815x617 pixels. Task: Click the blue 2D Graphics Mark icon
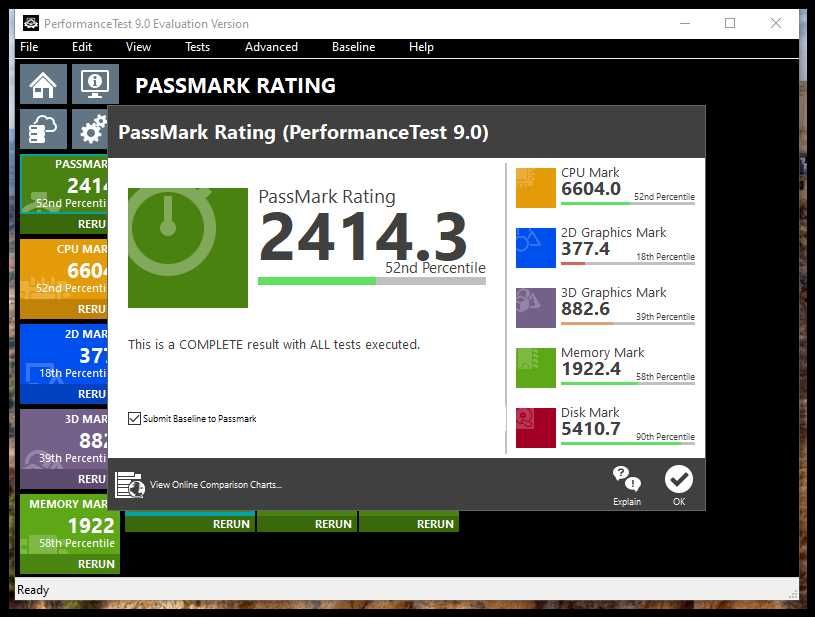535,248
